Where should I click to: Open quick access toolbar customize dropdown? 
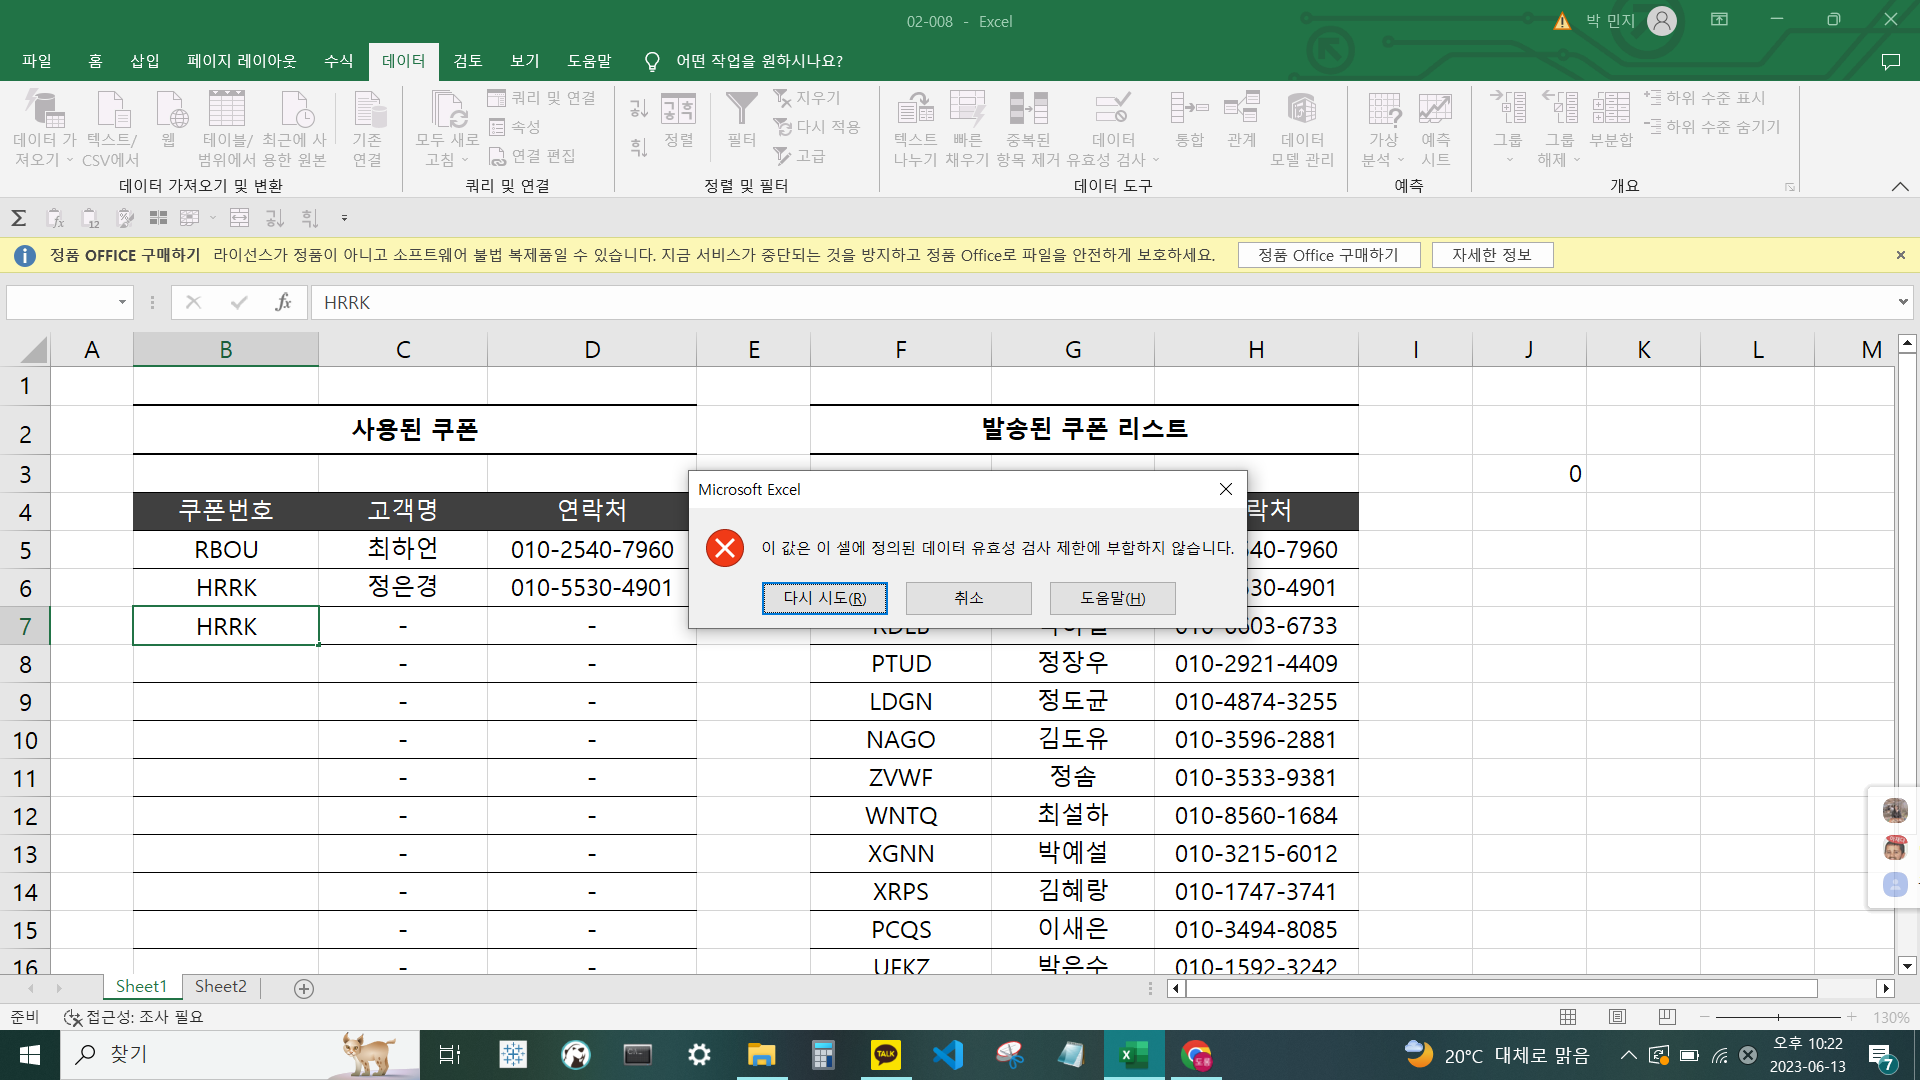pyautogui.click(x=344, y=218)
